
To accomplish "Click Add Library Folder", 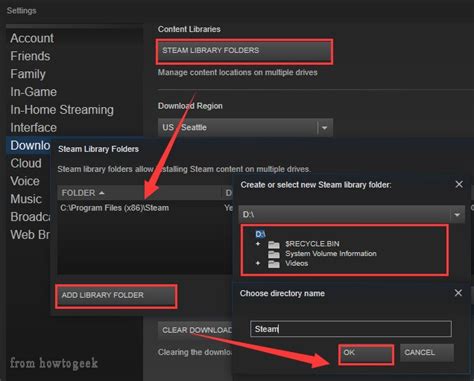I will pos(116,296).
